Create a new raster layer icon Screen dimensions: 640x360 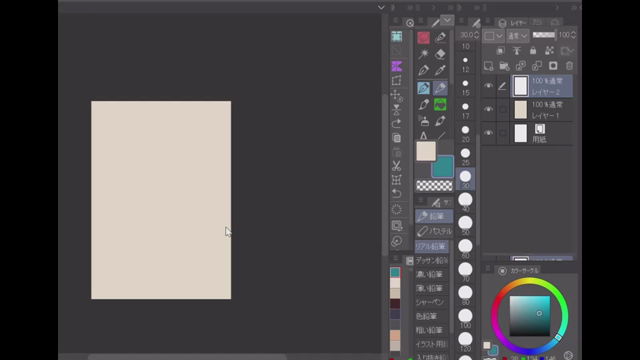(489, 66)
